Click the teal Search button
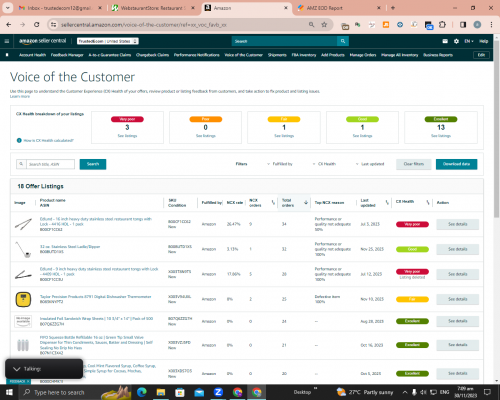The image size is (500, 400). [x=93, y=164]
